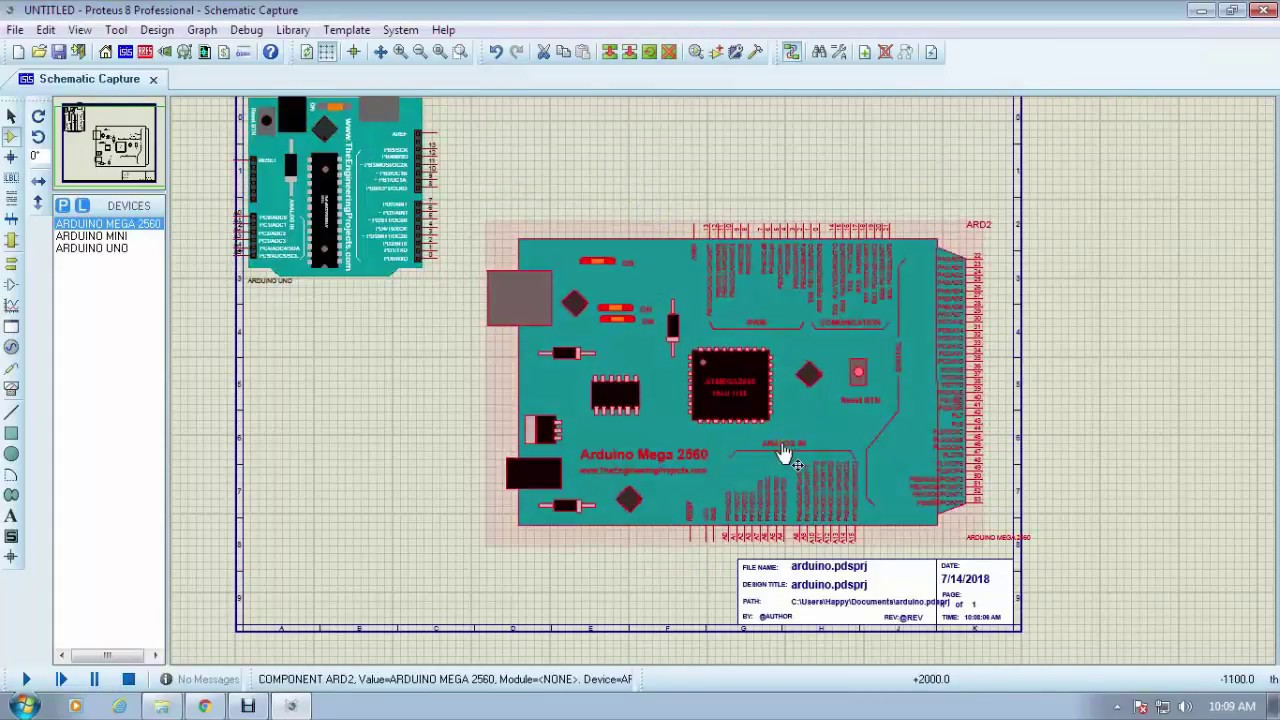
Task: Open the ISIS Schematic Capture toolbar icon
Action: [126, 52]
